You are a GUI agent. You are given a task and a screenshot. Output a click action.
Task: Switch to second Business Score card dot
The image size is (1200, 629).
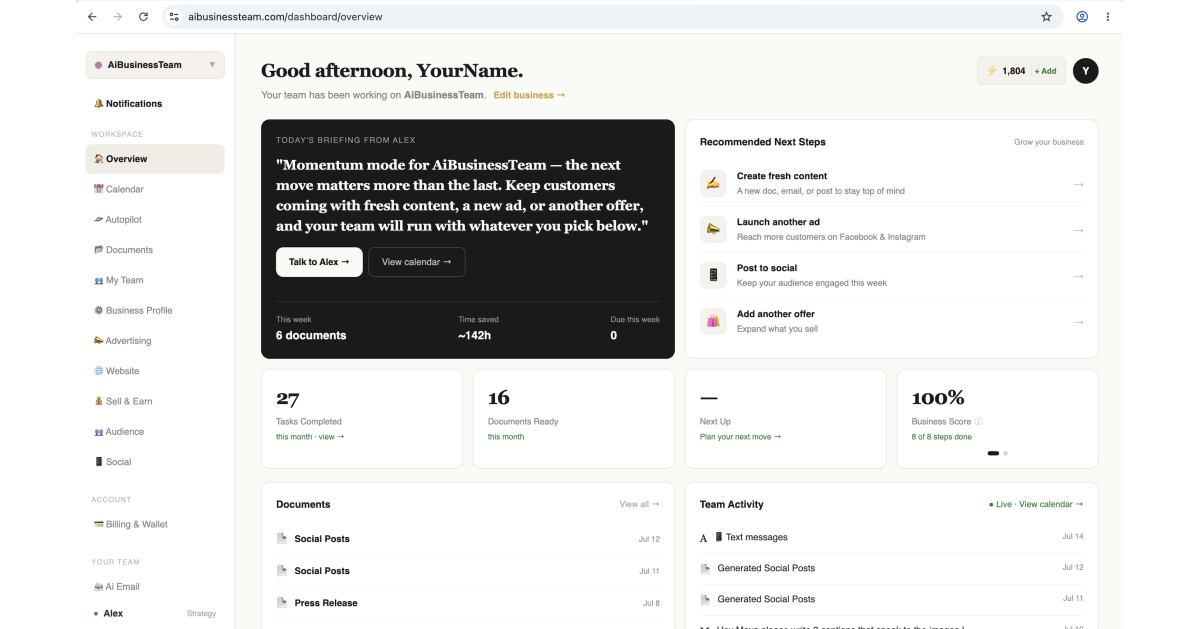coord(1005,453)
